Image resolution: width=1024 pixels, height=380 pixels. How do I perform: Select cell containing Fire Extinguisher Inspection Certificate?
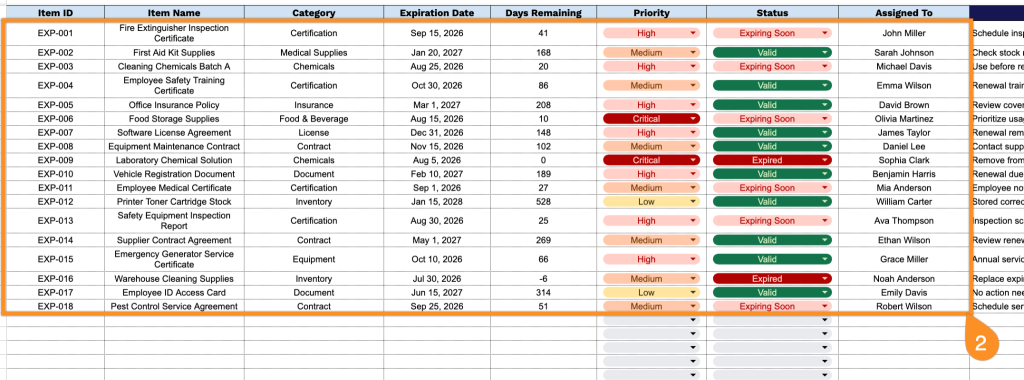(174, 33)
